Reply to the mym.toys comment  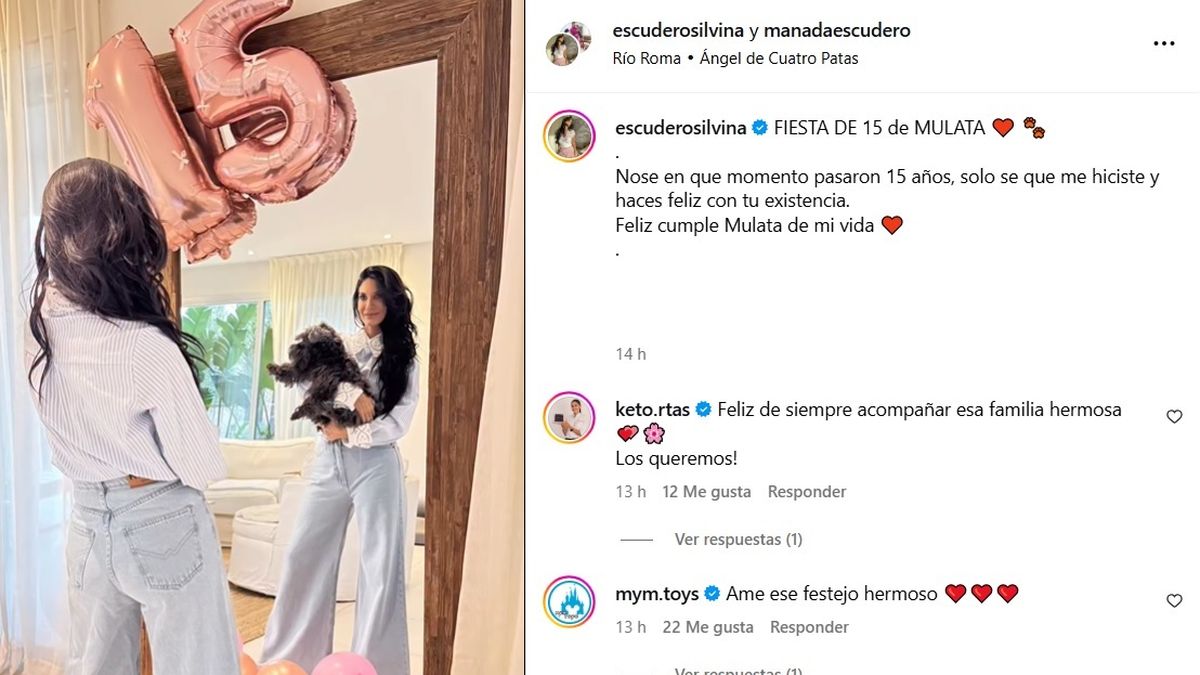tap(809, 627)
